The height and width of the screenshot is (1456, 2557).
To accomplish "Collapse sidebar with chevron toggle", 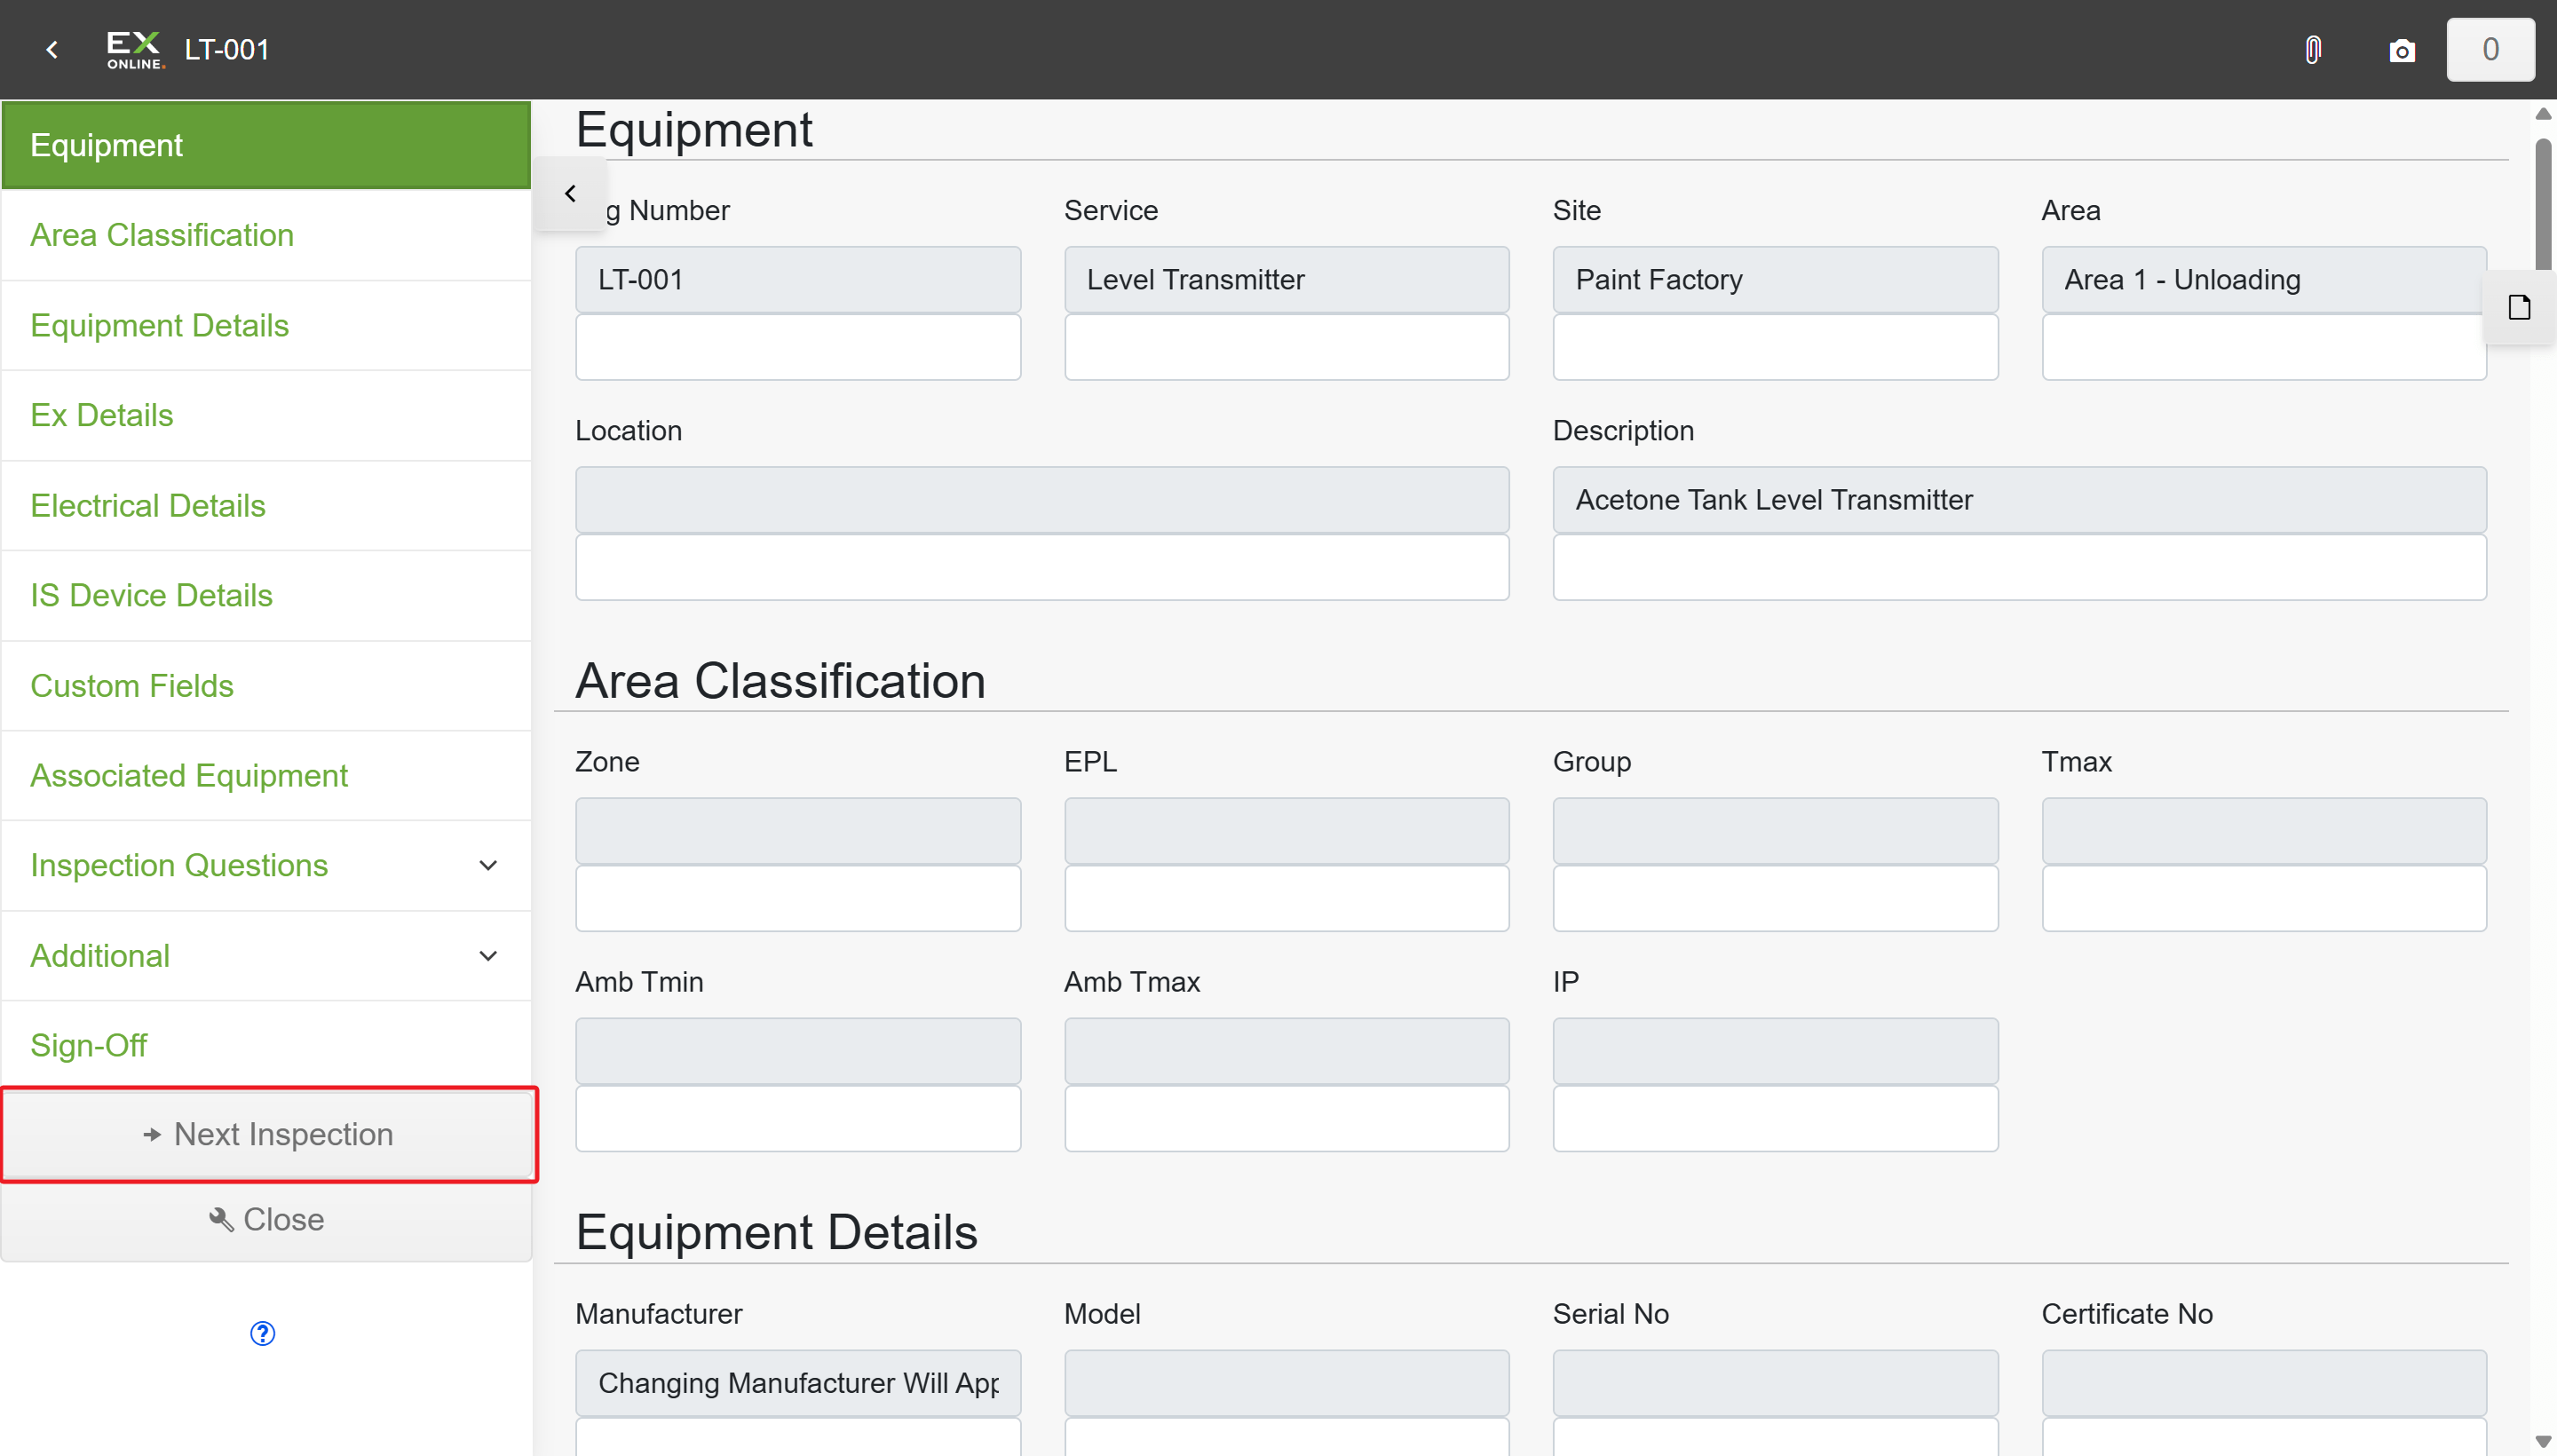I will coord(570,193).
